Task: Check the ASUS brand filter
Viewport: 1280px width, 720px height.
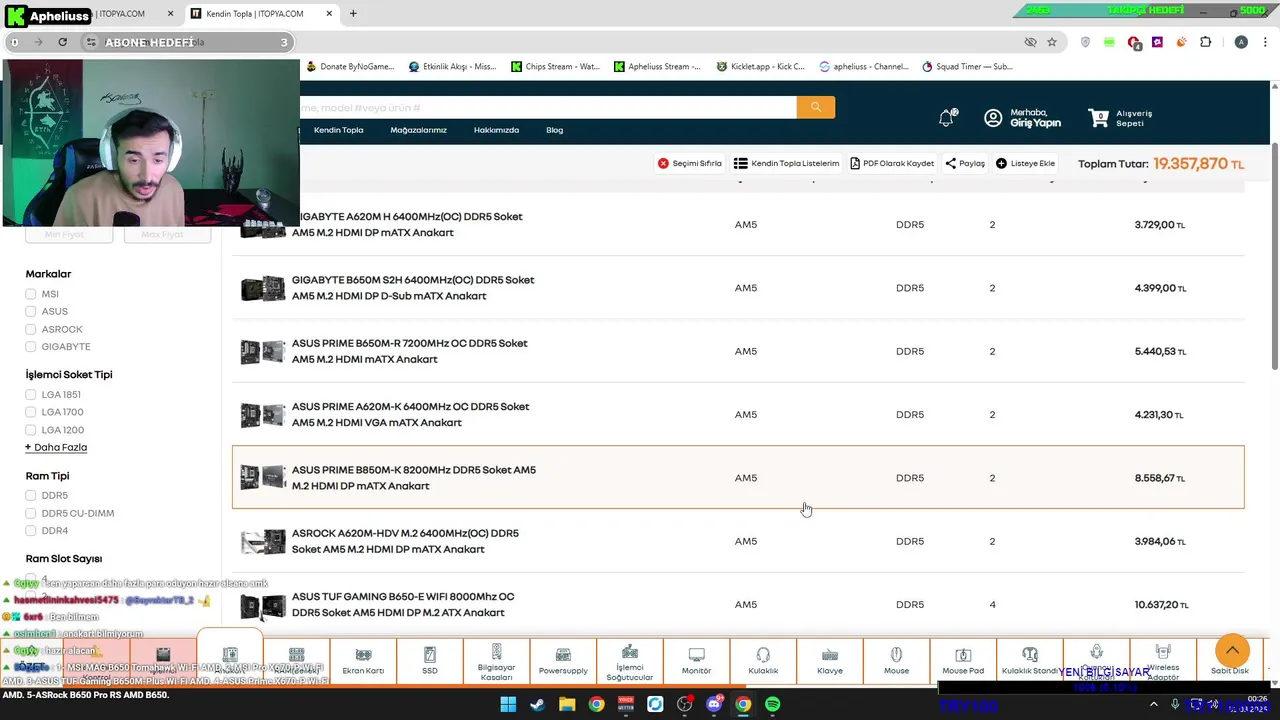Action: [31, 311]
